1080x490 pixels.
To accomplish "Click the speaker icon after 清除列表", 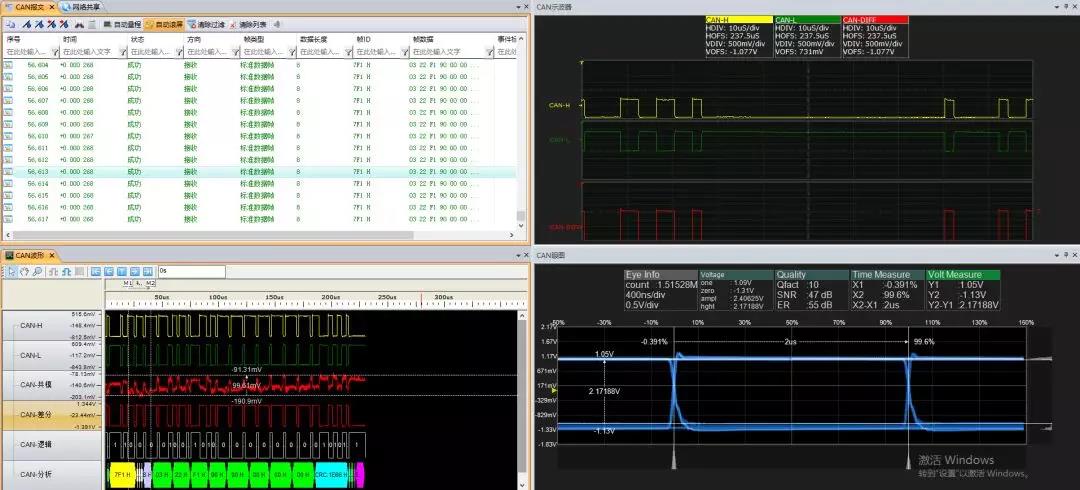I will click(276, 24).
